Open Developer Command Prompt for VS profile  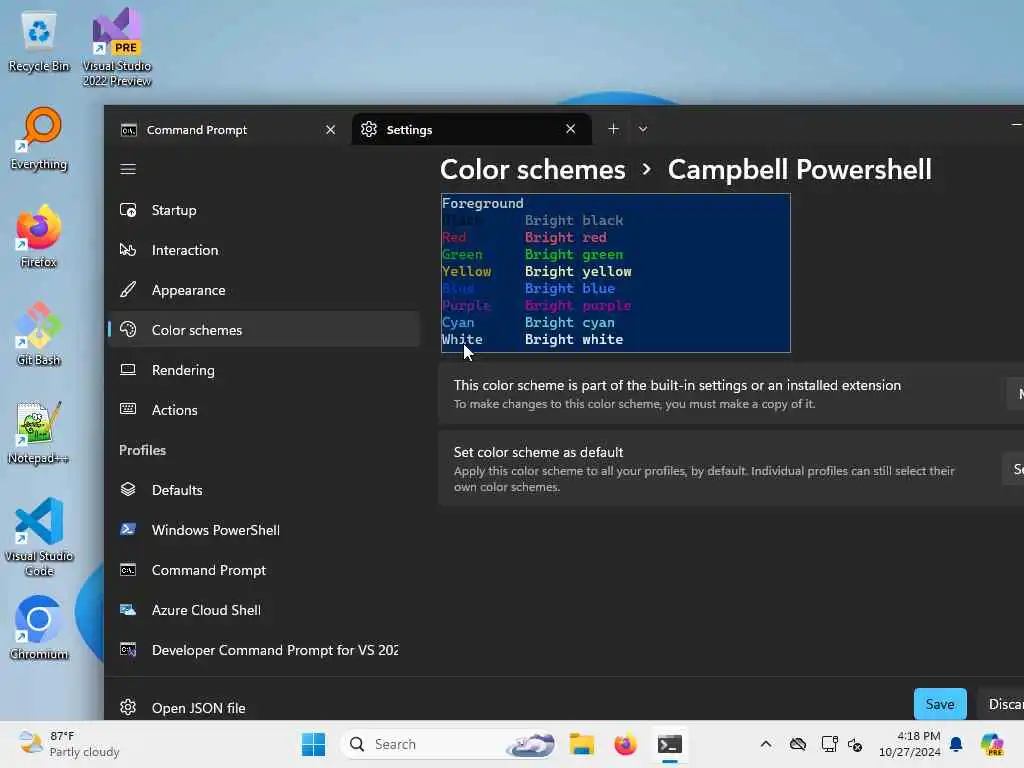(264, 650)
